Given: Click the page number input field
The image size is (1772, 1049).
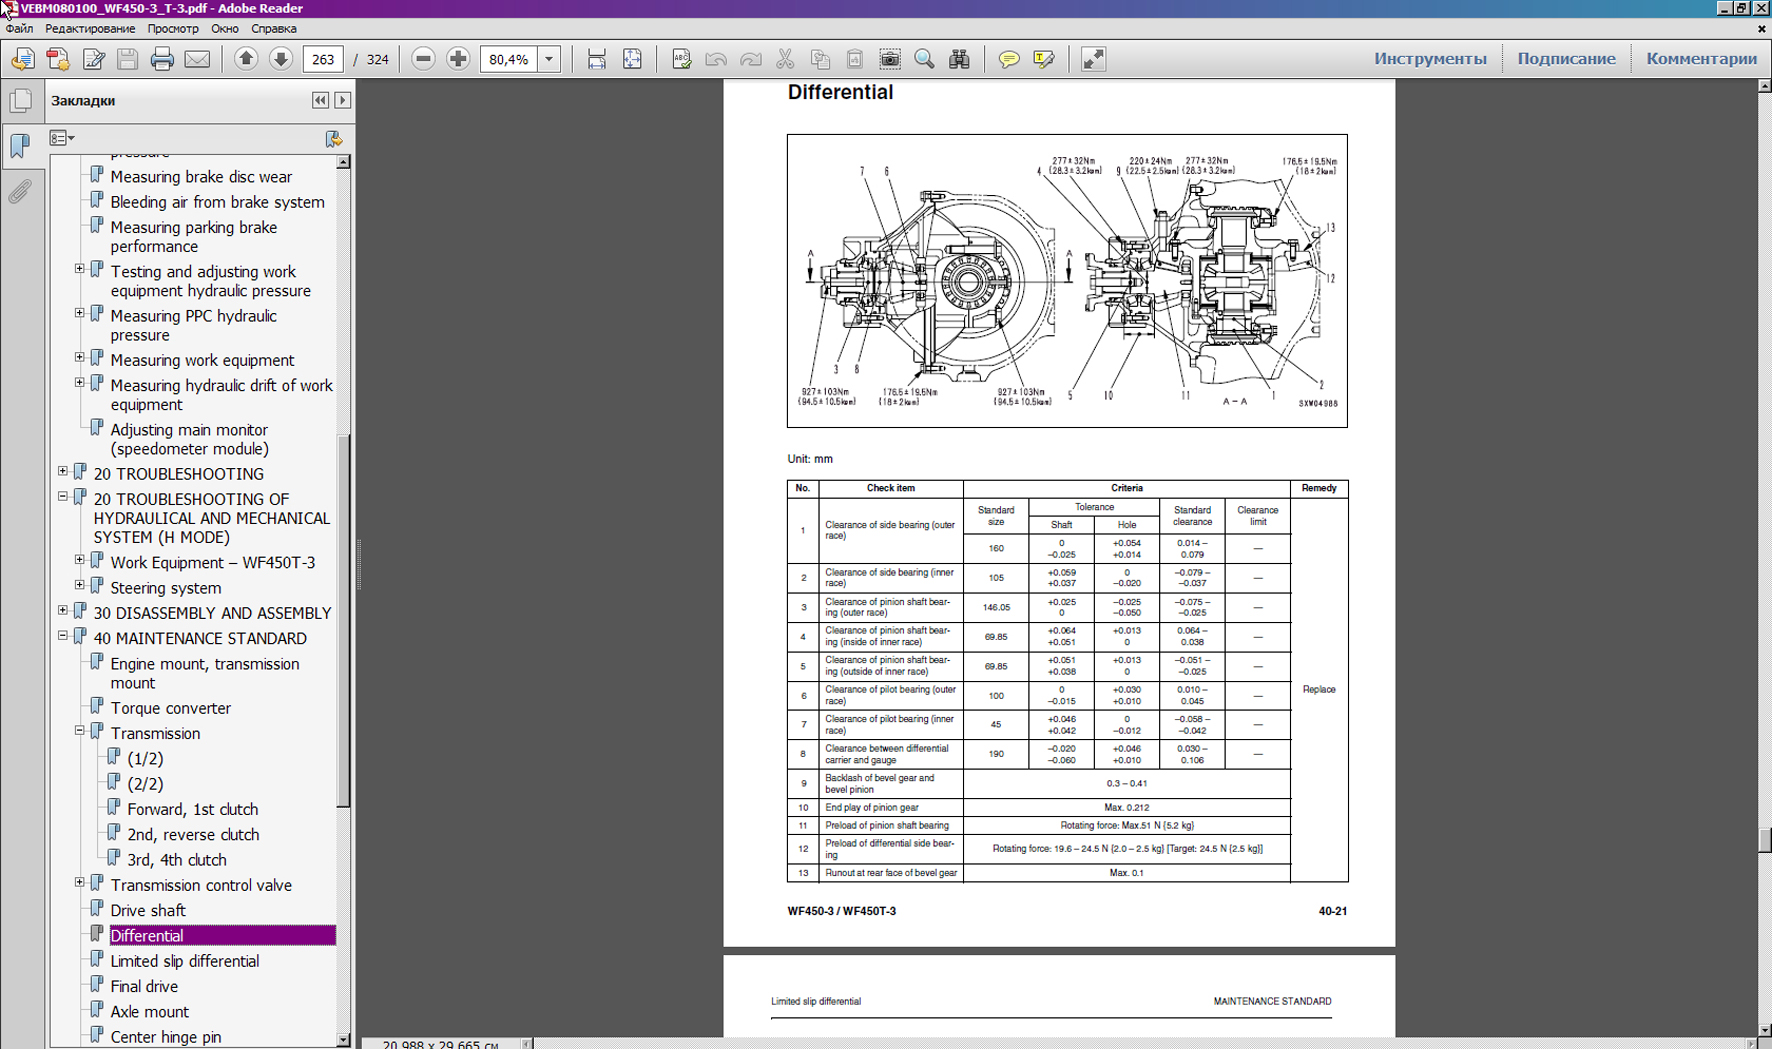Looking at the screenshot, I should (322, 59).
